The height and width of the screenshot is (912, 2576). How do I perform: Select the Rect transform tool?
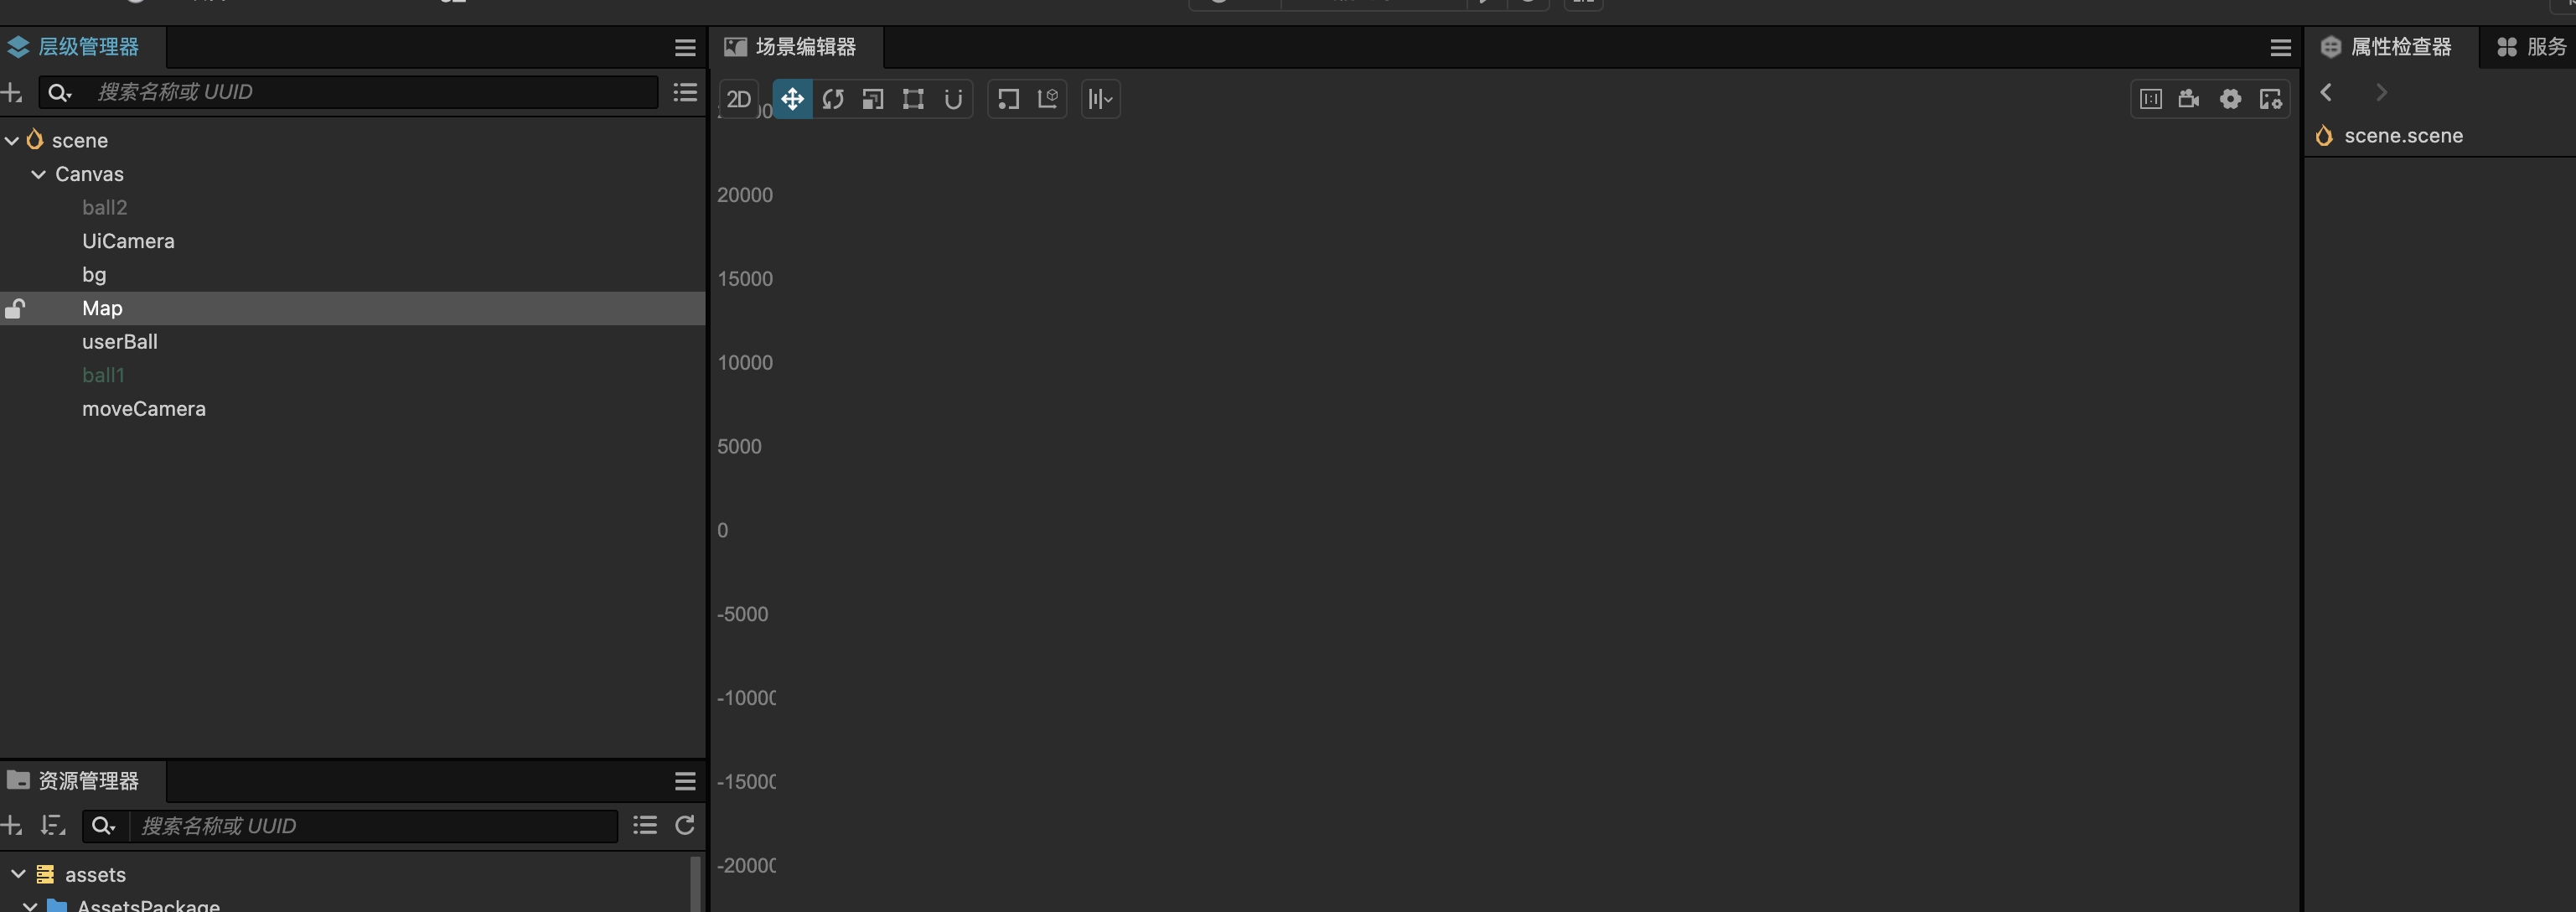pos(913,99)
